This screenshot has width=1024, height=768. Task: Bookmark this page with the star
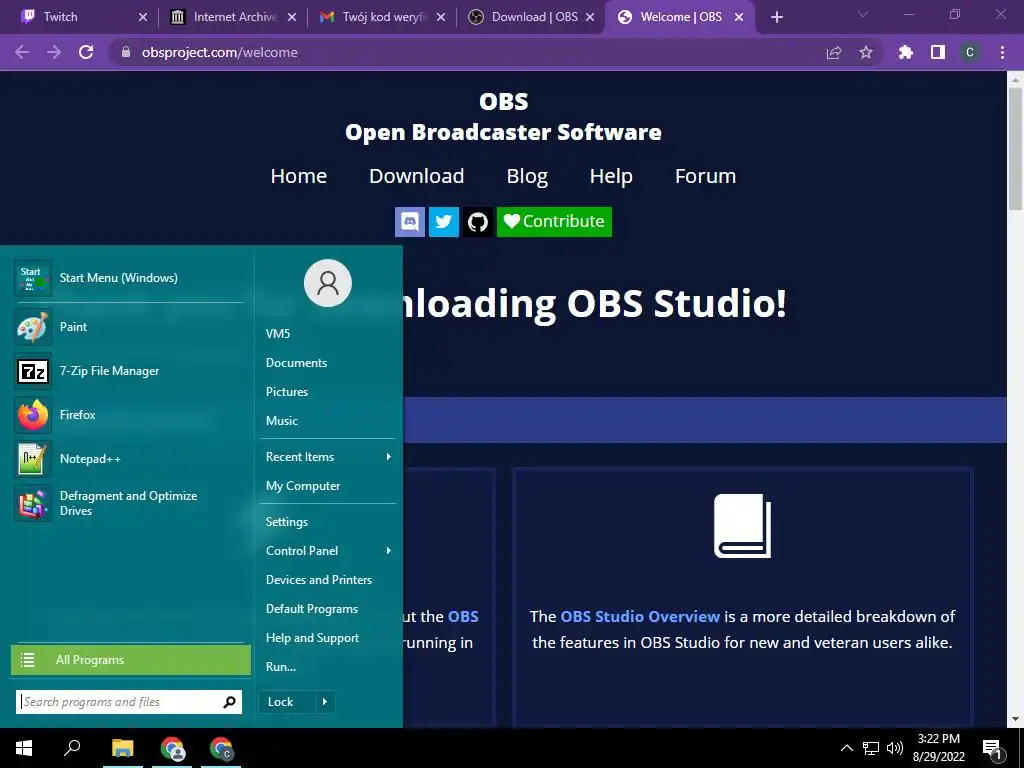coord(866,52)
